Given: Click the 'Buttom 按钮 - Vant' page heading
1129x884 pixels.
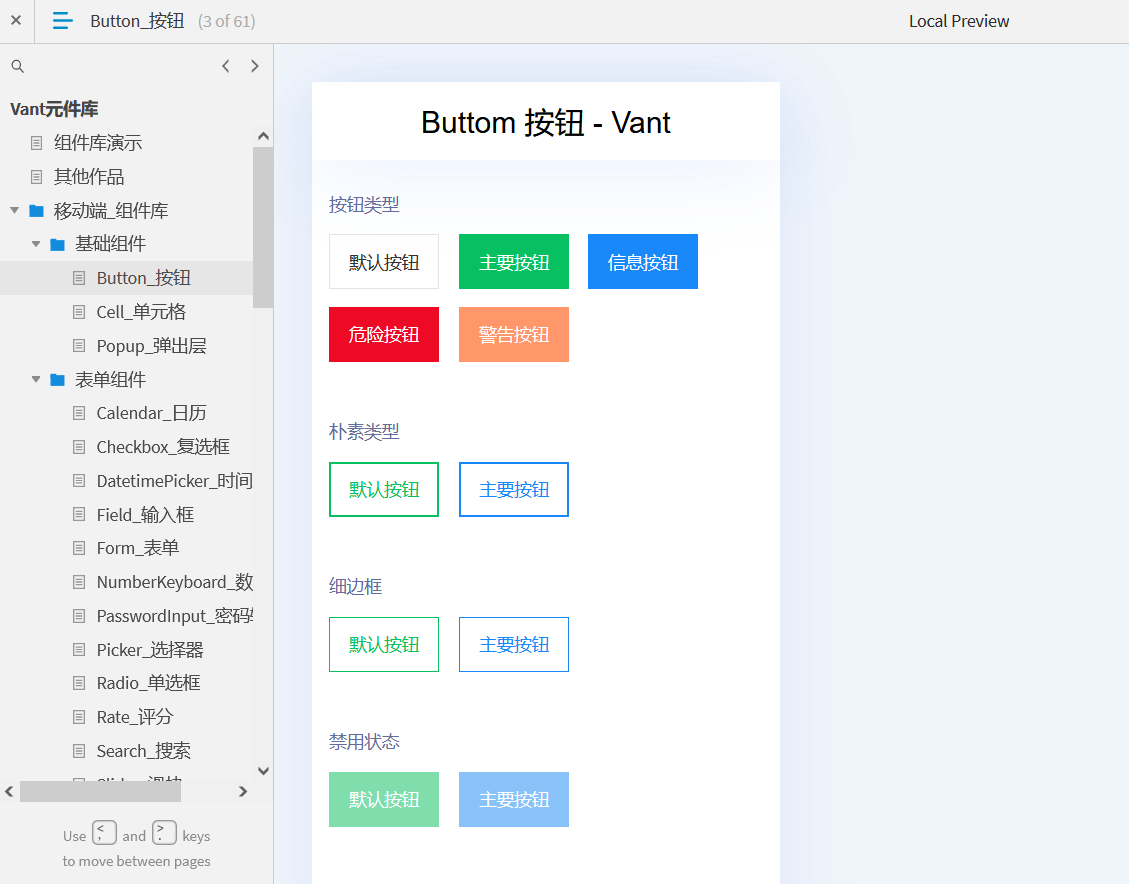Looking at the screenshot, I should tap(546, 122).
